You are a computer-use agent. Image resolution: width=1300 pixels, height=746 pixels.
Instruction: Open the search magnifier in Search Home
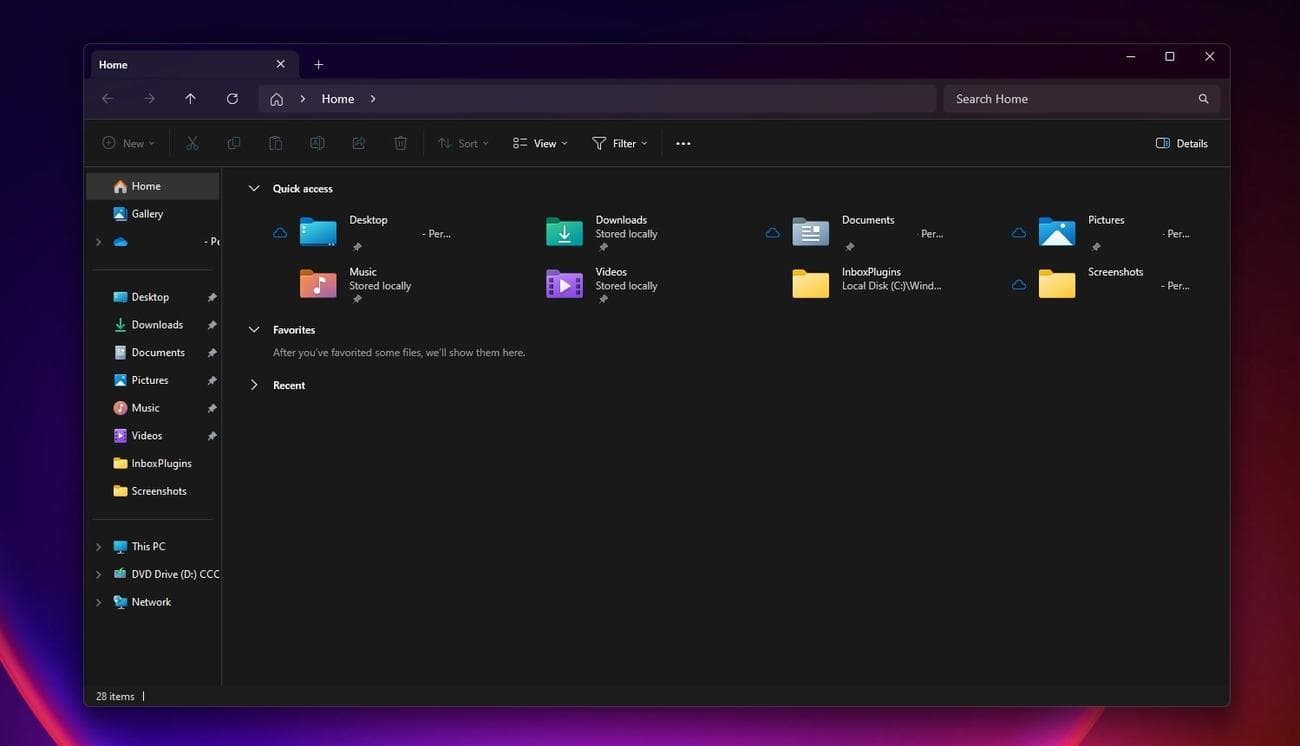tap(1203, 98)
